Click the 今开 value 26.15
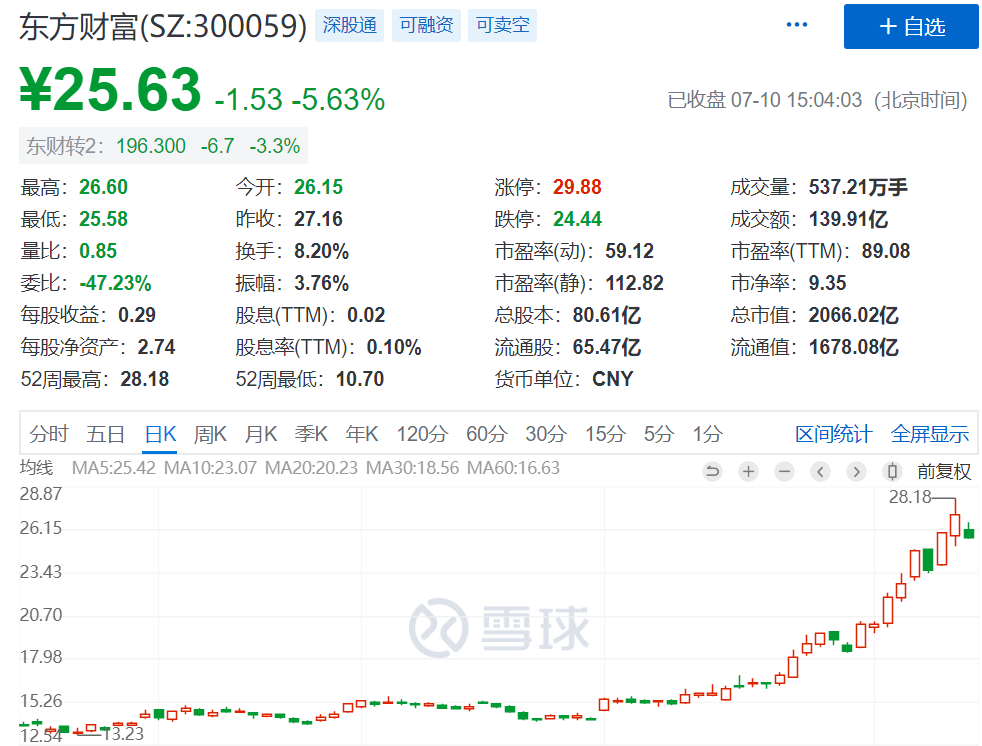This screenshot has width=982, height=746. coord(318,187)
